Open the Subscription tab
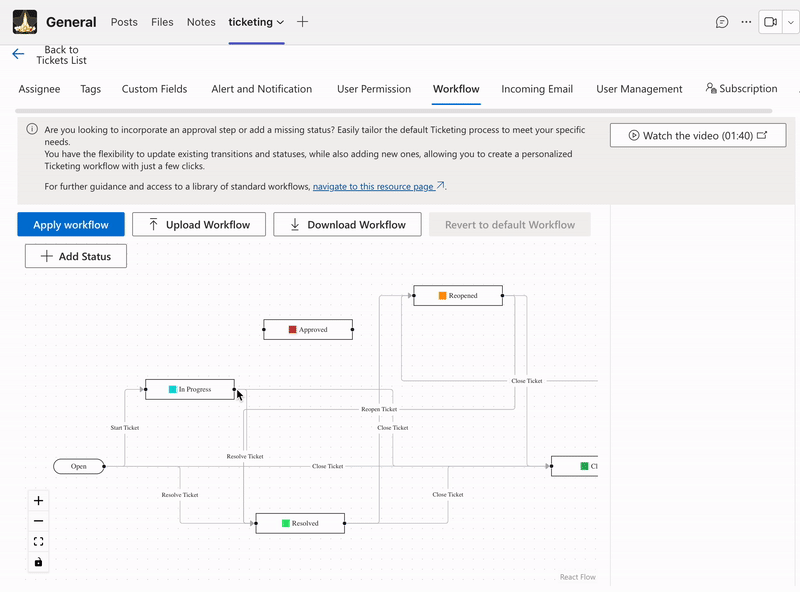800x592 pixels. pos(741,88)
